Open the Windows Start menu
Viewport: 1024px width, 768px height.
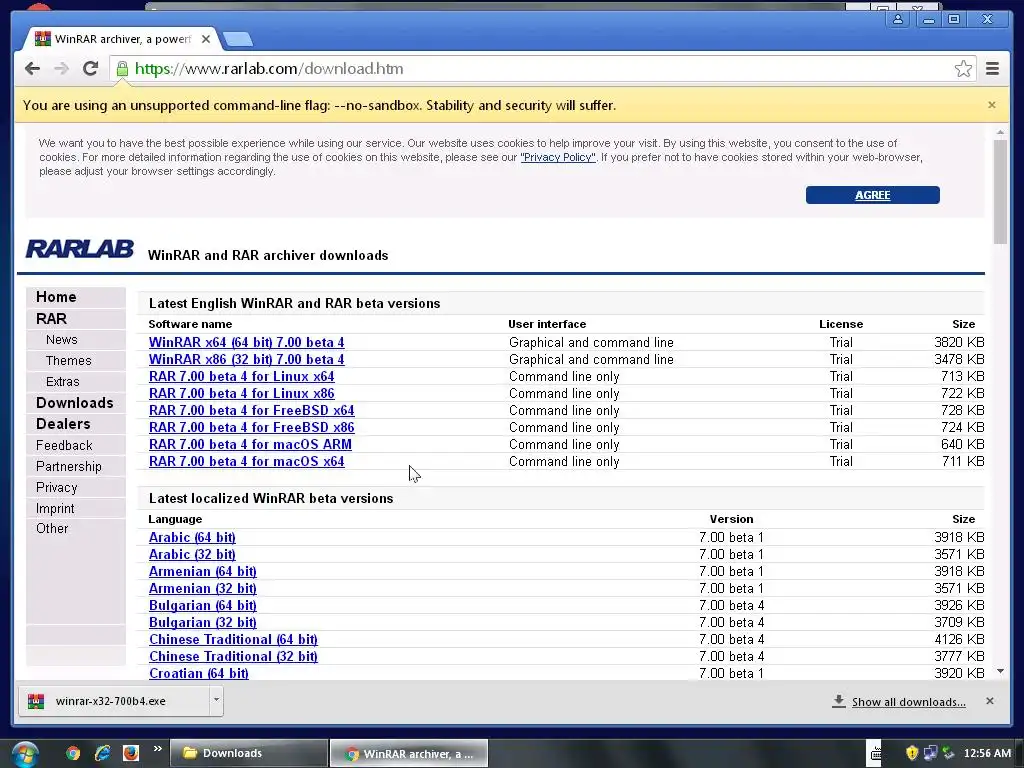(25, 754)
